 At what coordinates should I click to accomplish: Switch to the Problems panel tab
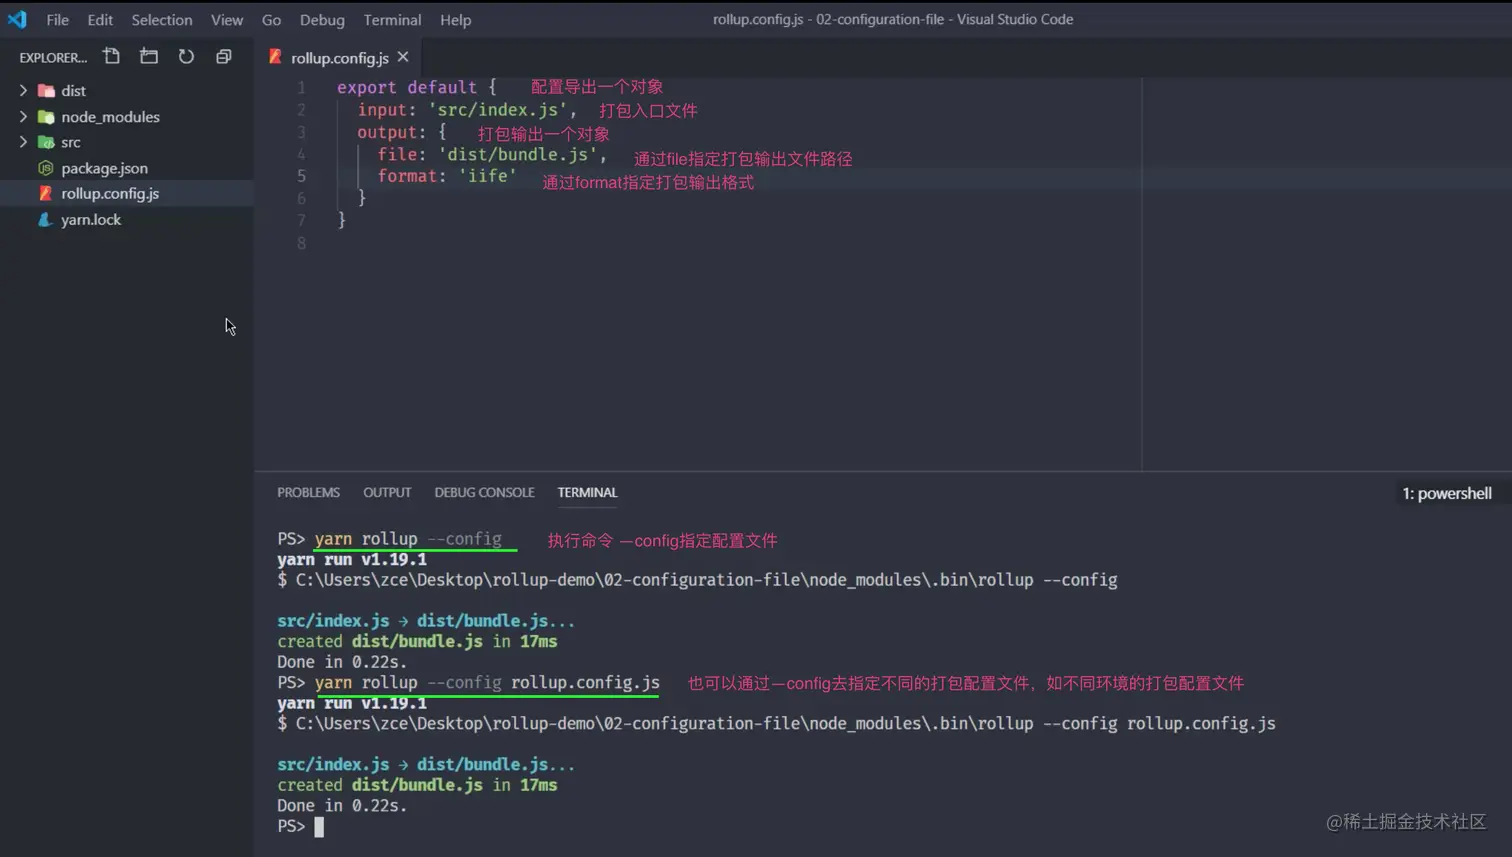point(308,493)
